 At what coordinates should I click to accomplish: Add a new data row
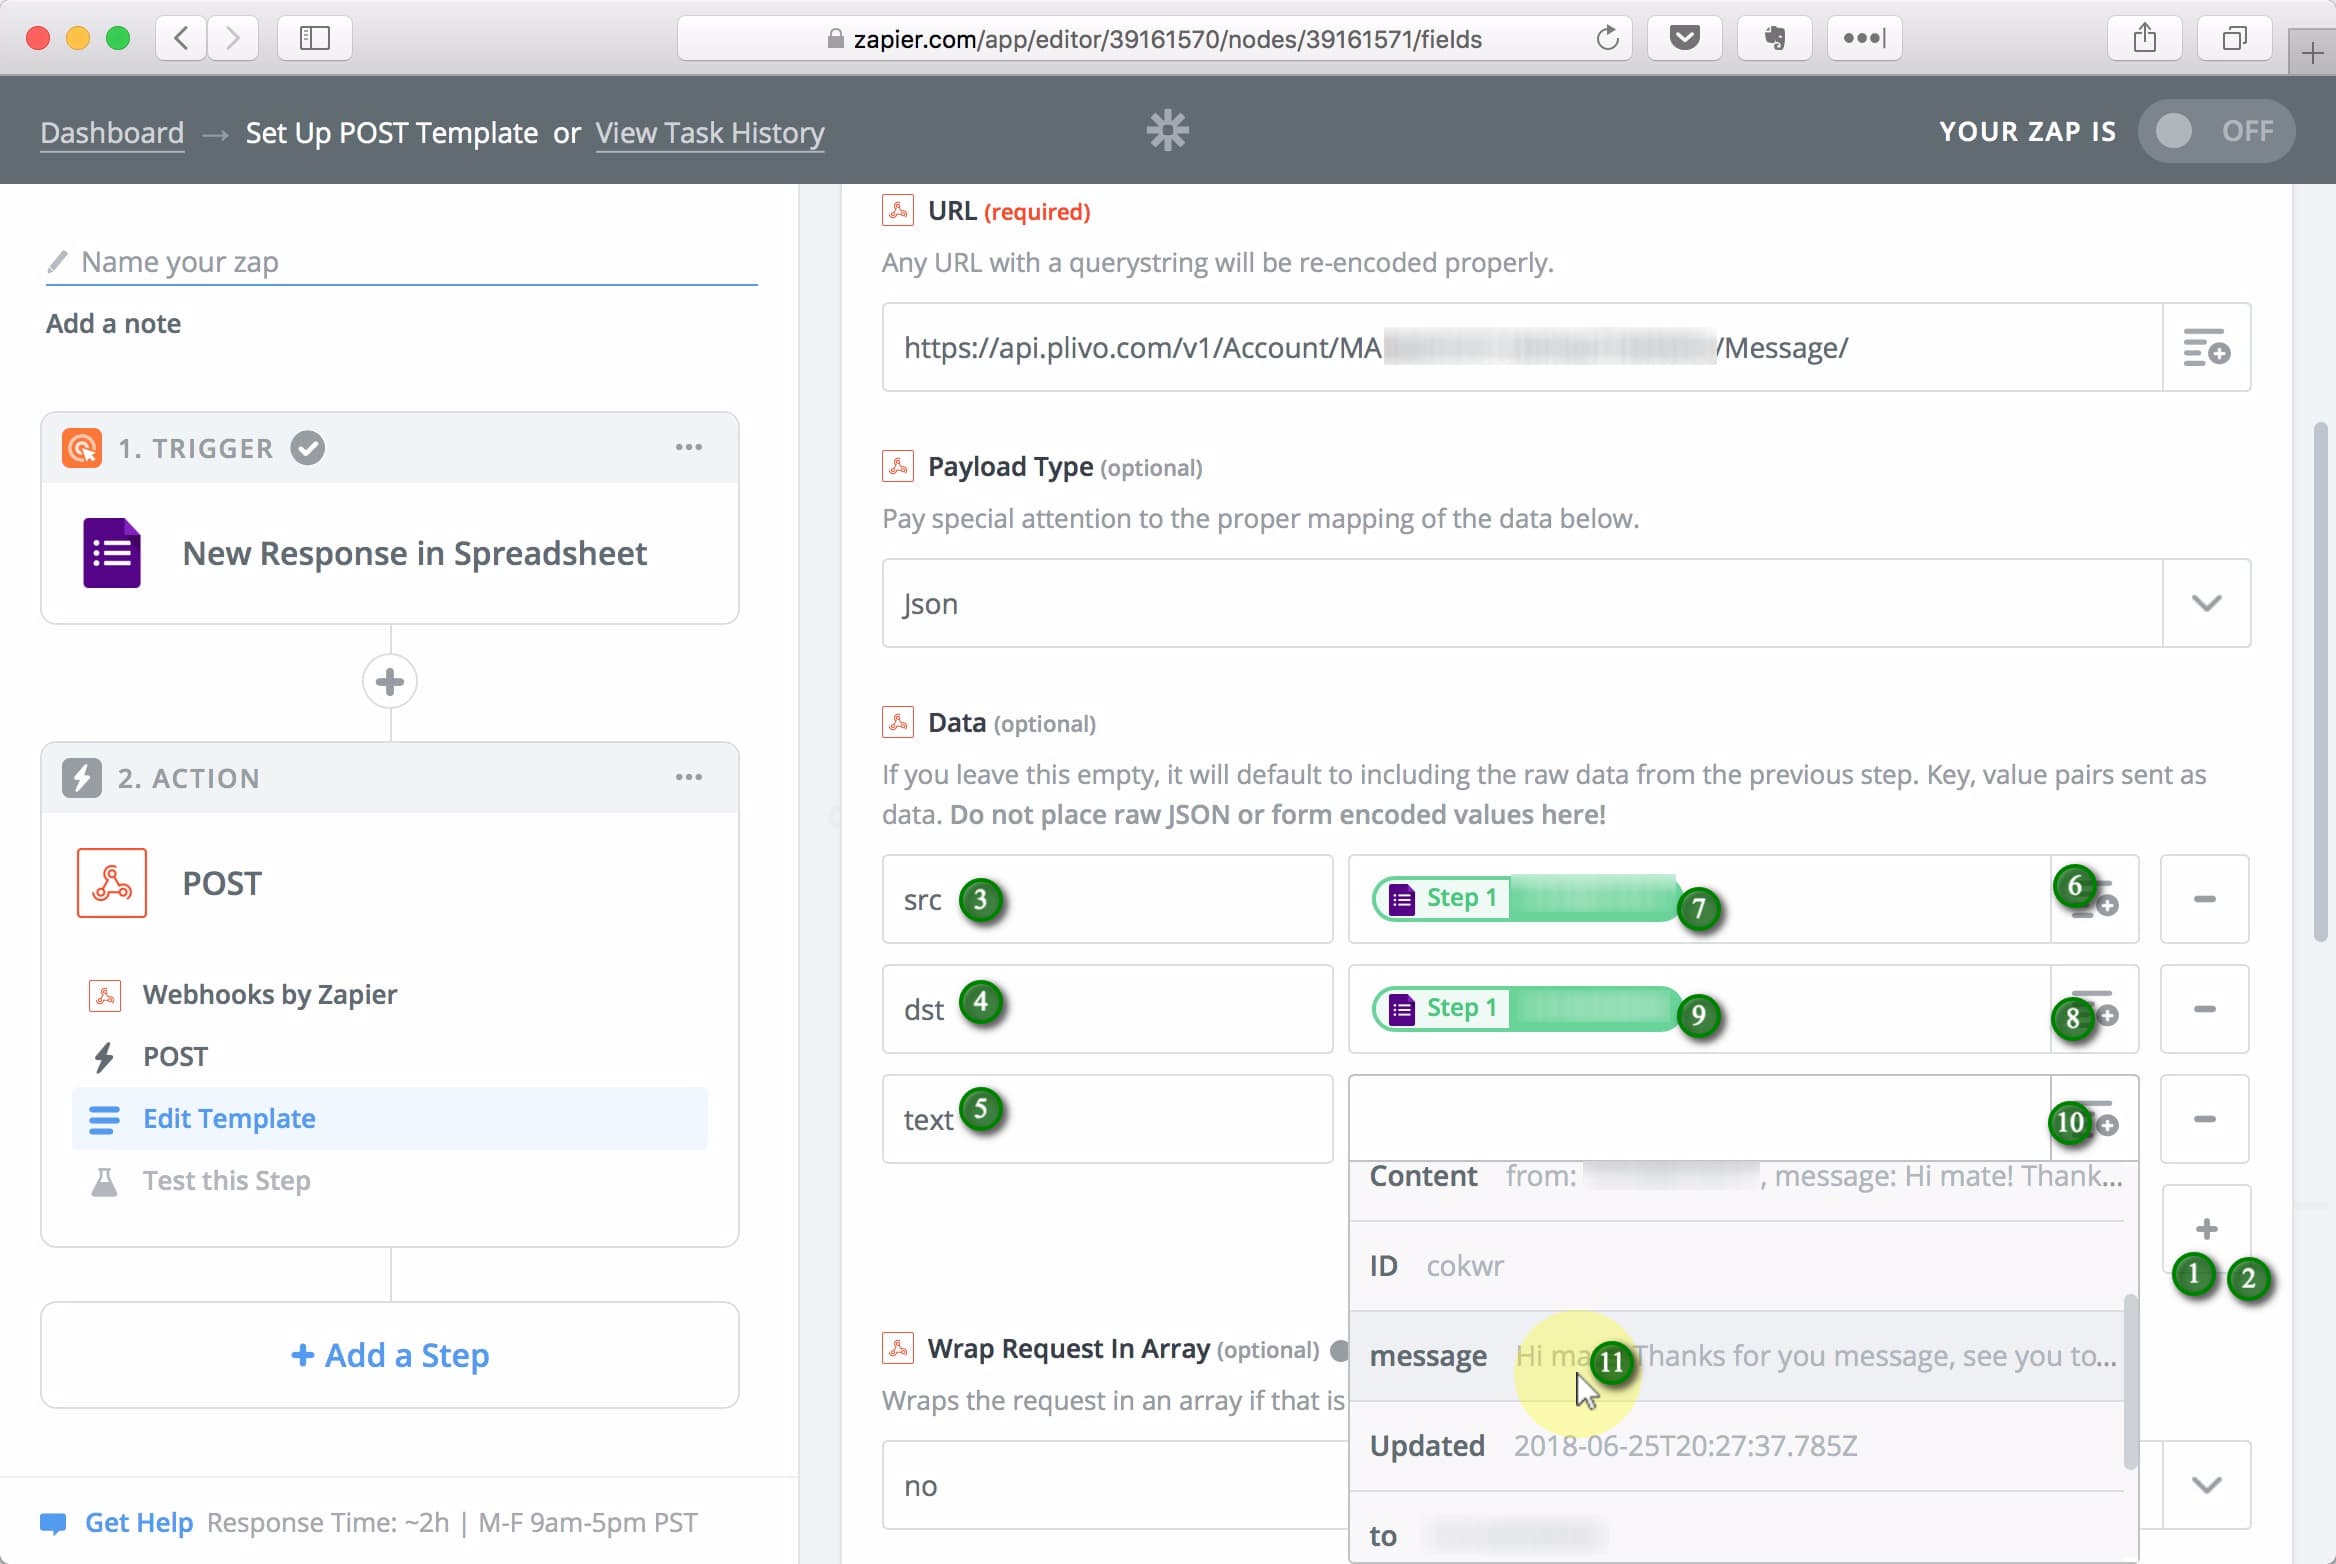(x=2206, y=1229)
